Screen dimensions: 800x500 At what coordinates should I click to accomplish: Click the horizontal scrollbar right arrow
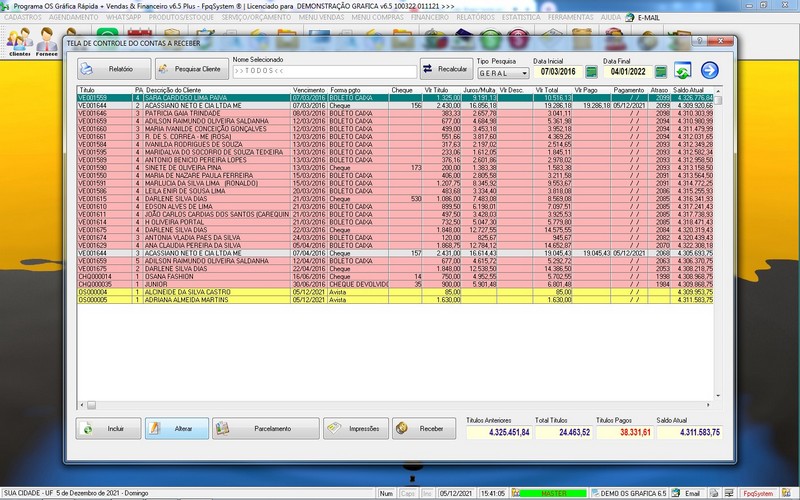(x=708, y=405)
